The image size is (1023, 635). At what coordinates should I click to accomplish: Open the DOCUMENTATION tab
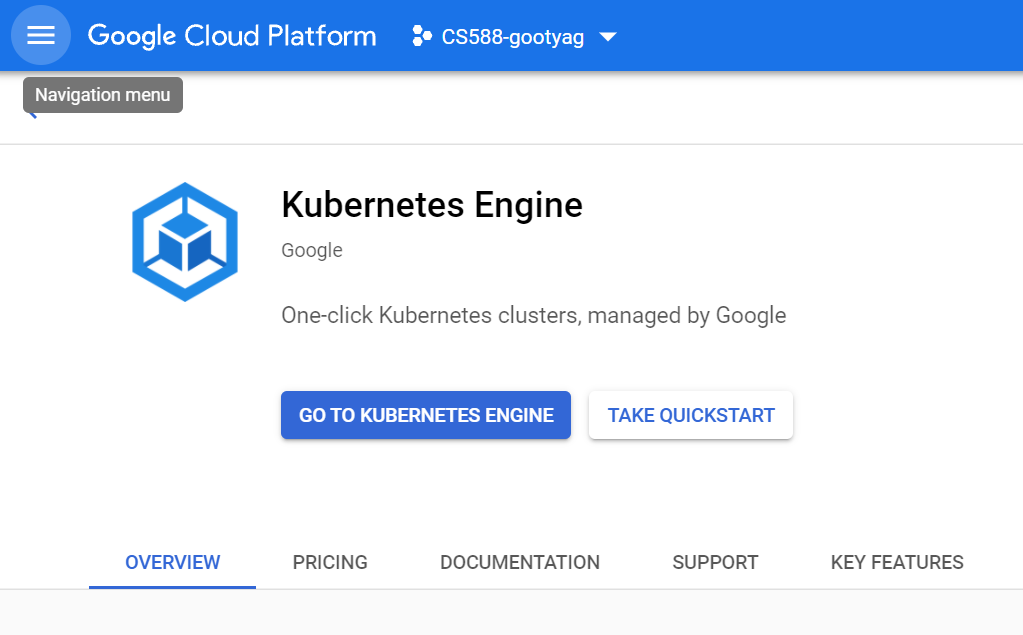tap(520, 563)
